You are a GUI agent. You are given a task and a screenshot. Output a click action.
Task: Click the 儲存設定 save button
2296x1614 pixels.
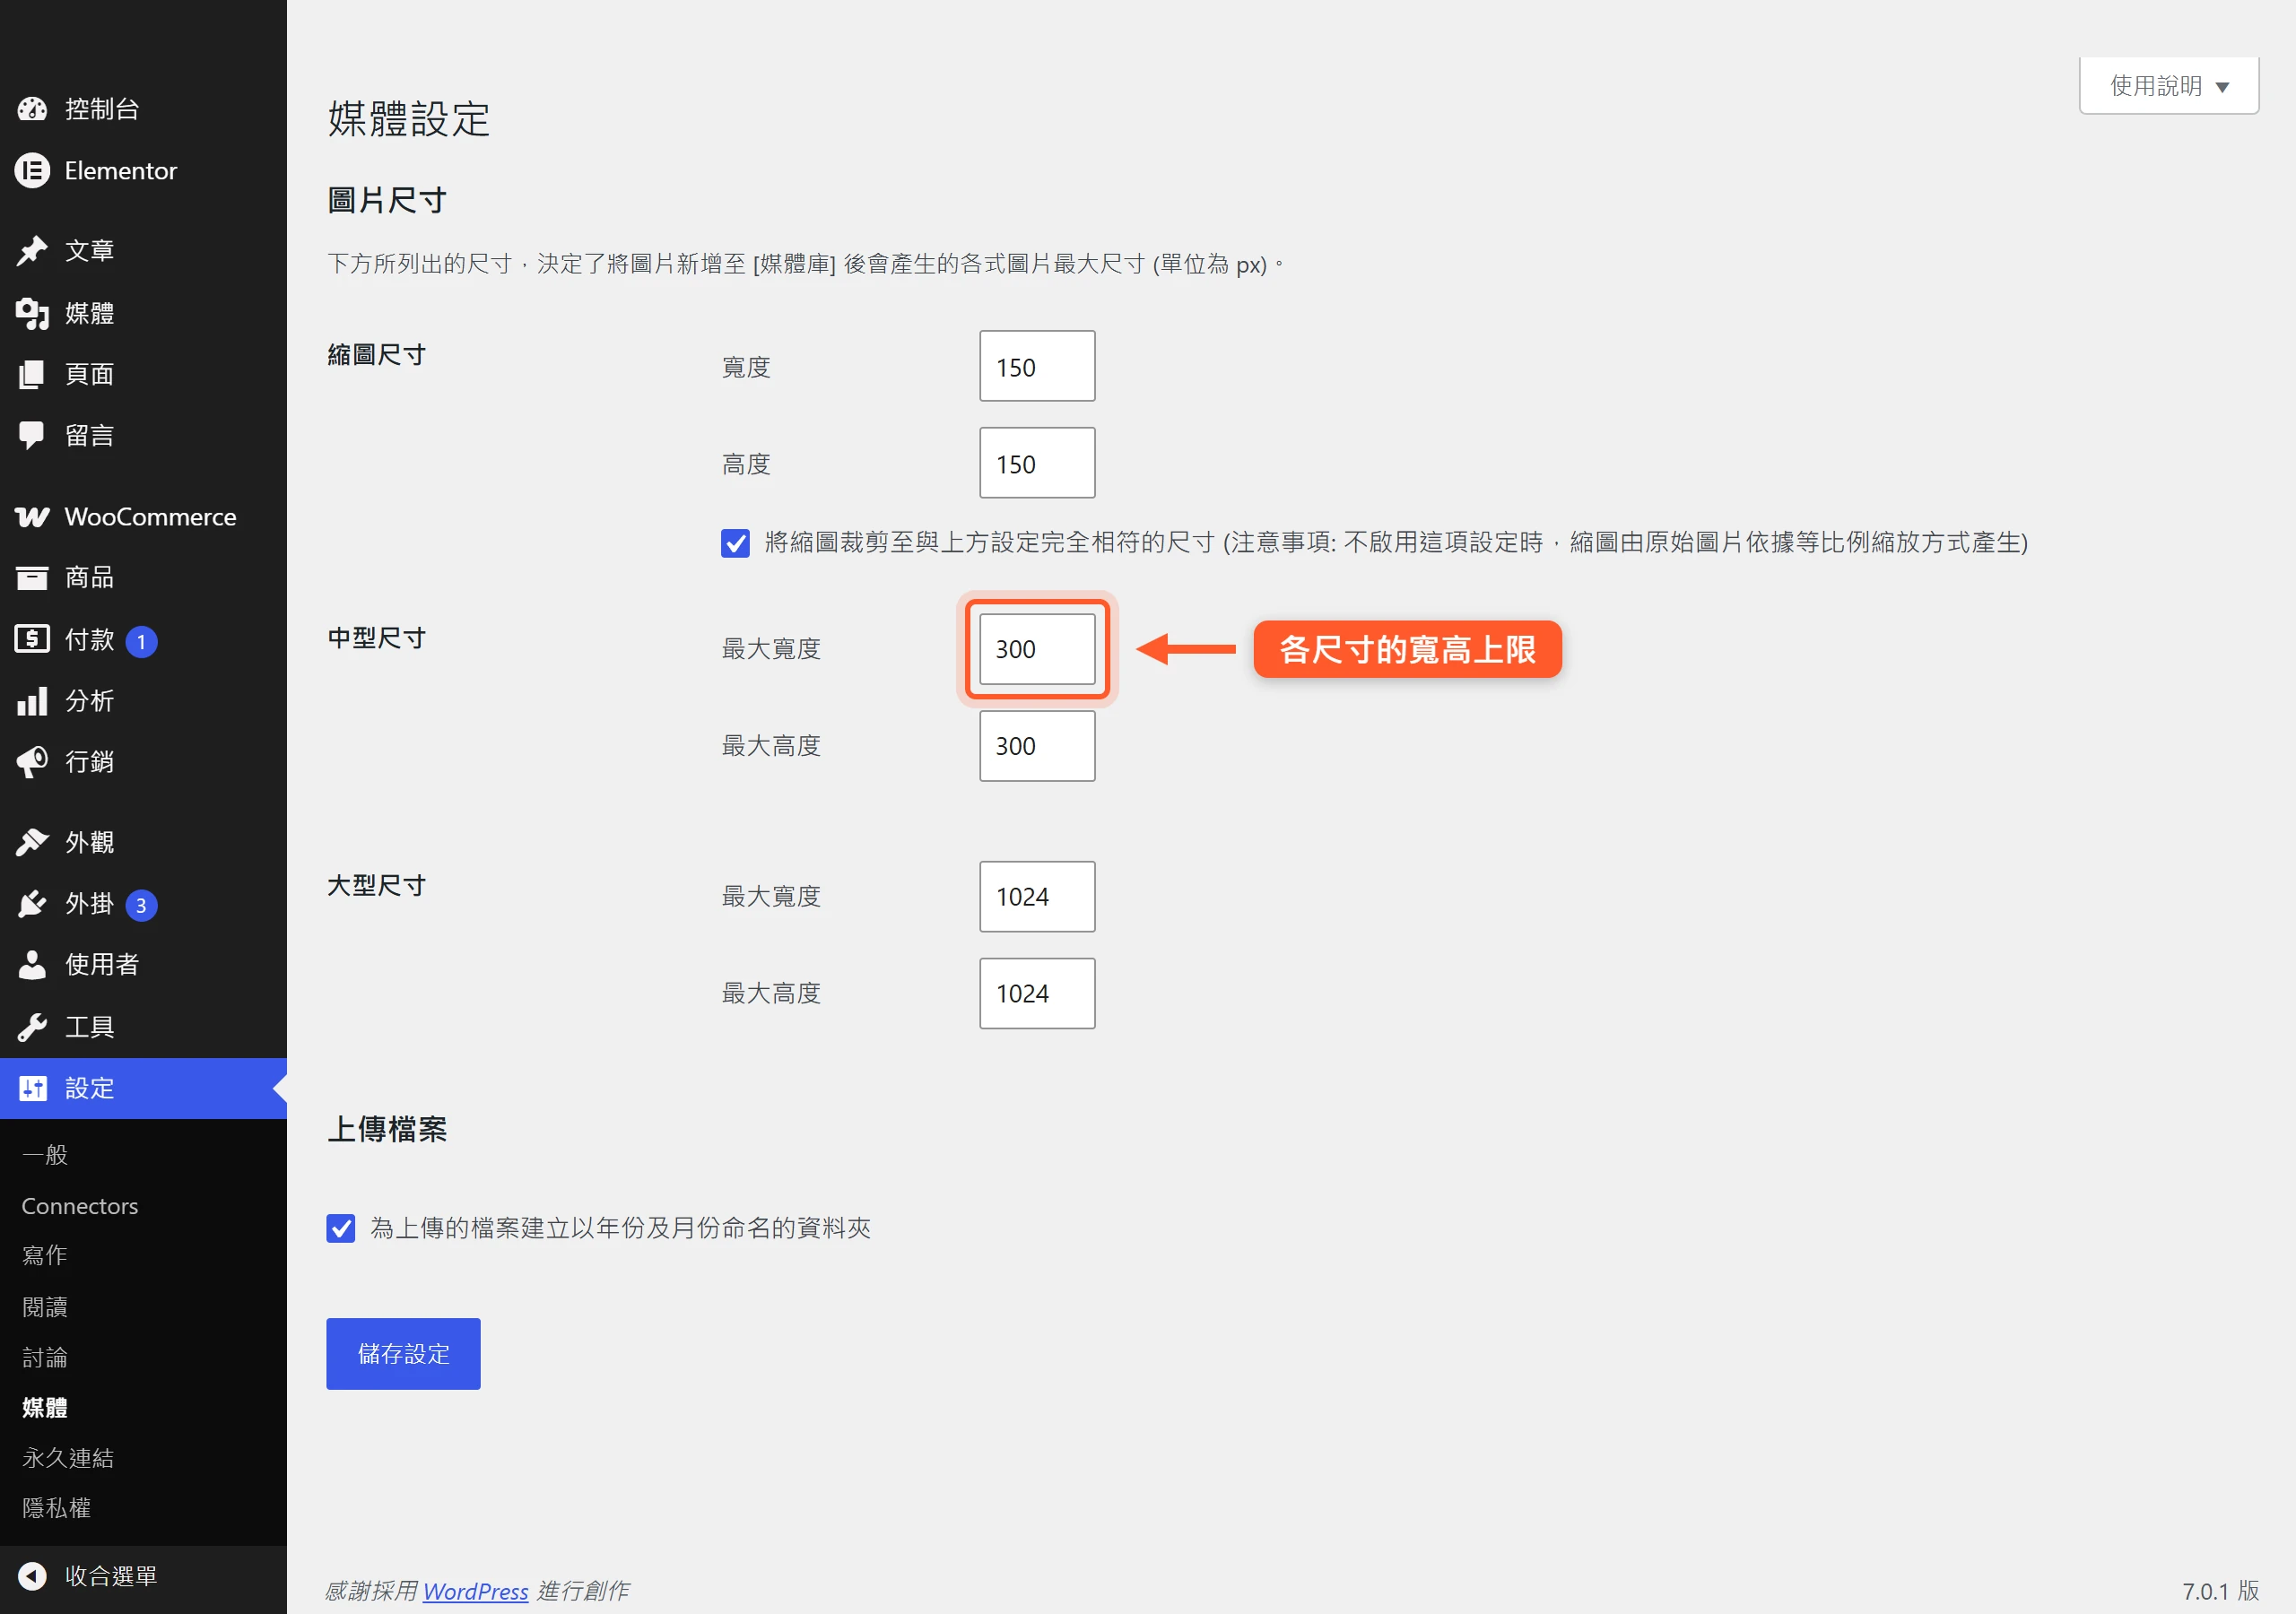click(x=403, y=1354)
